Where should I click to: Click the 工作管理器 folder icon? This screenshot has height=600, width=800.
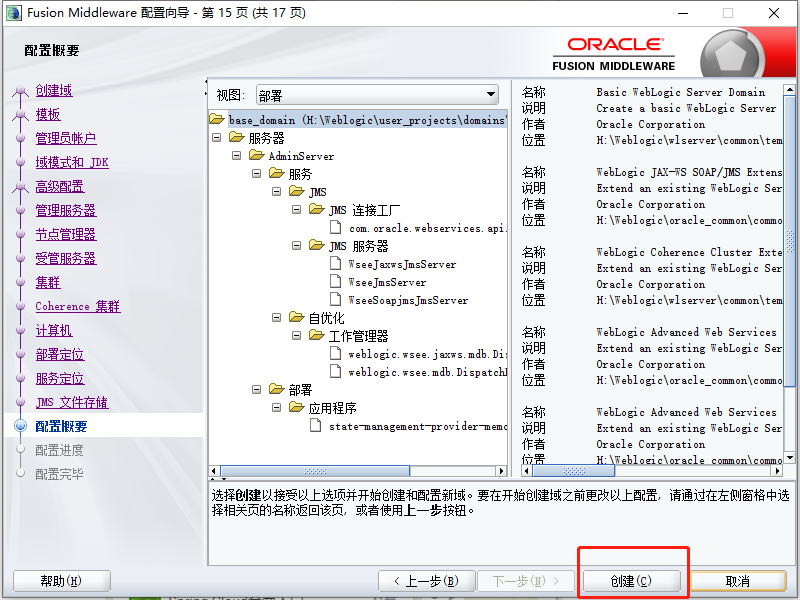click(317, 335)
